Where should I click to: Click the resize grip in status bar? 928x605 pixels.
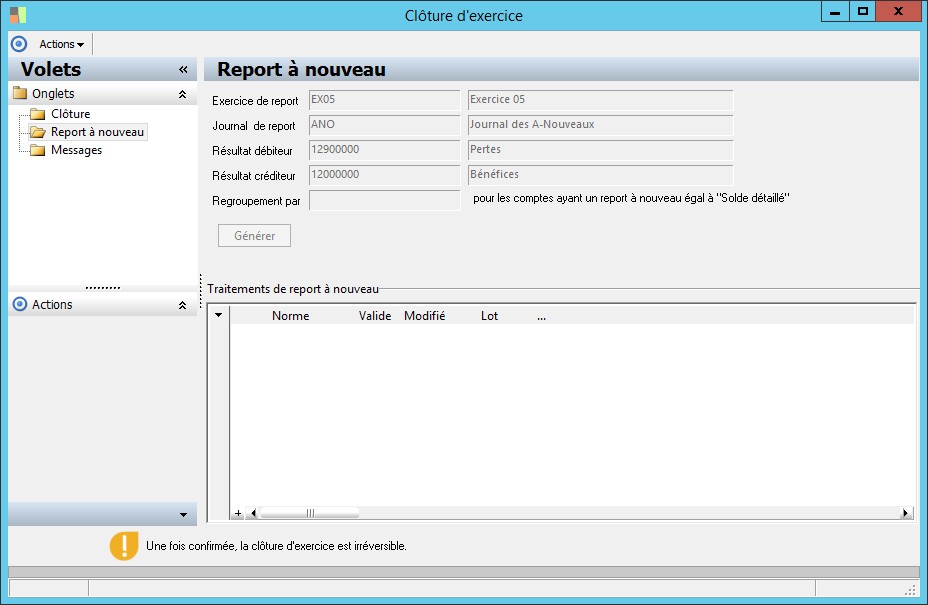point(911,590)
